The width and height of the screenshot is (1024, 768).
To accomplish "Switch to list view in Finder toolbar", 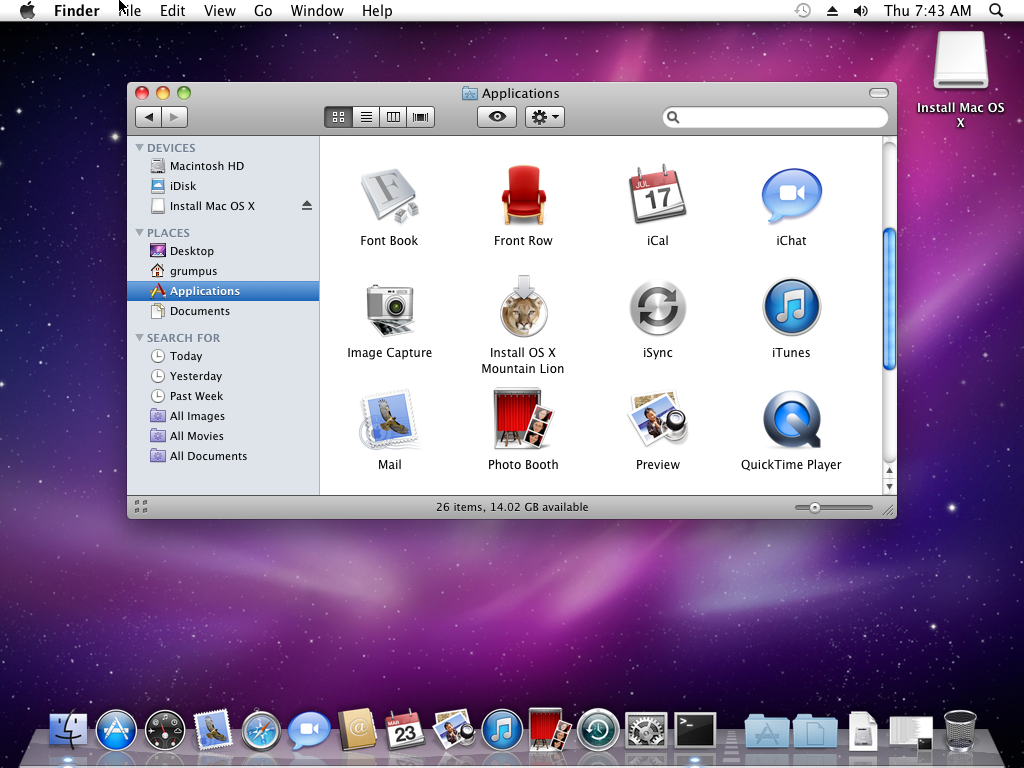I will (x=366, y=117).
